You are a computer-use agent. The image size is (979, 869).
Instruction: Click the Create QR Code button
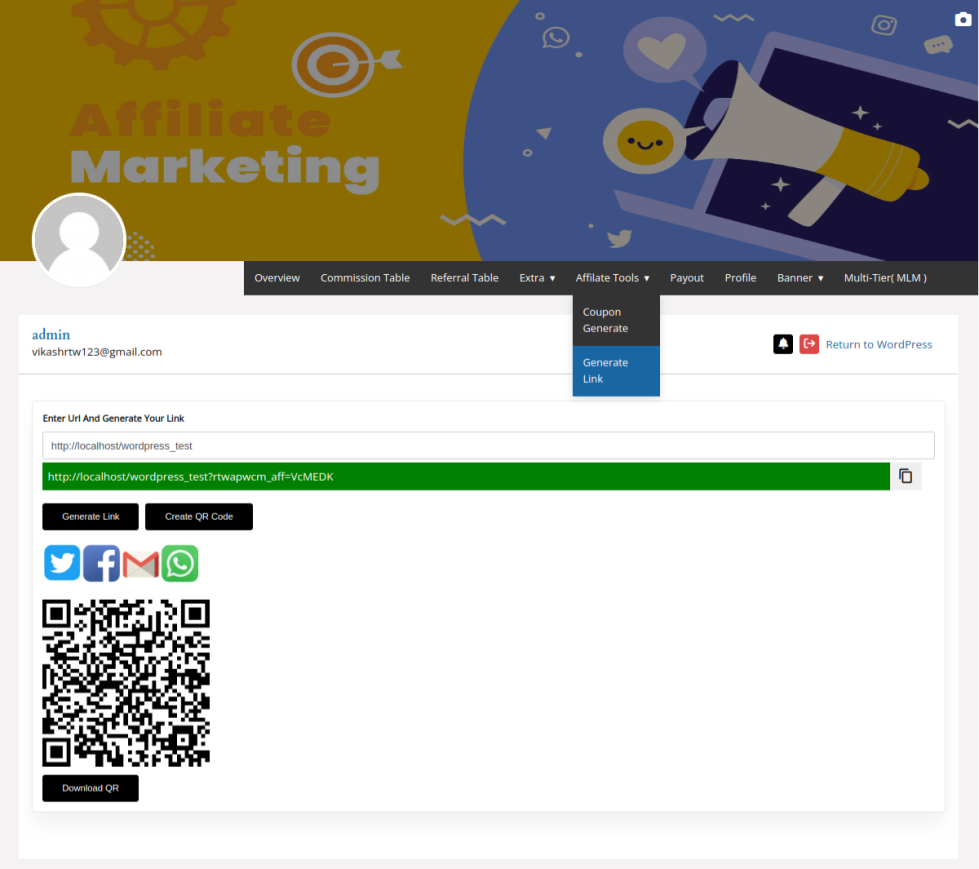click(199, 517)
